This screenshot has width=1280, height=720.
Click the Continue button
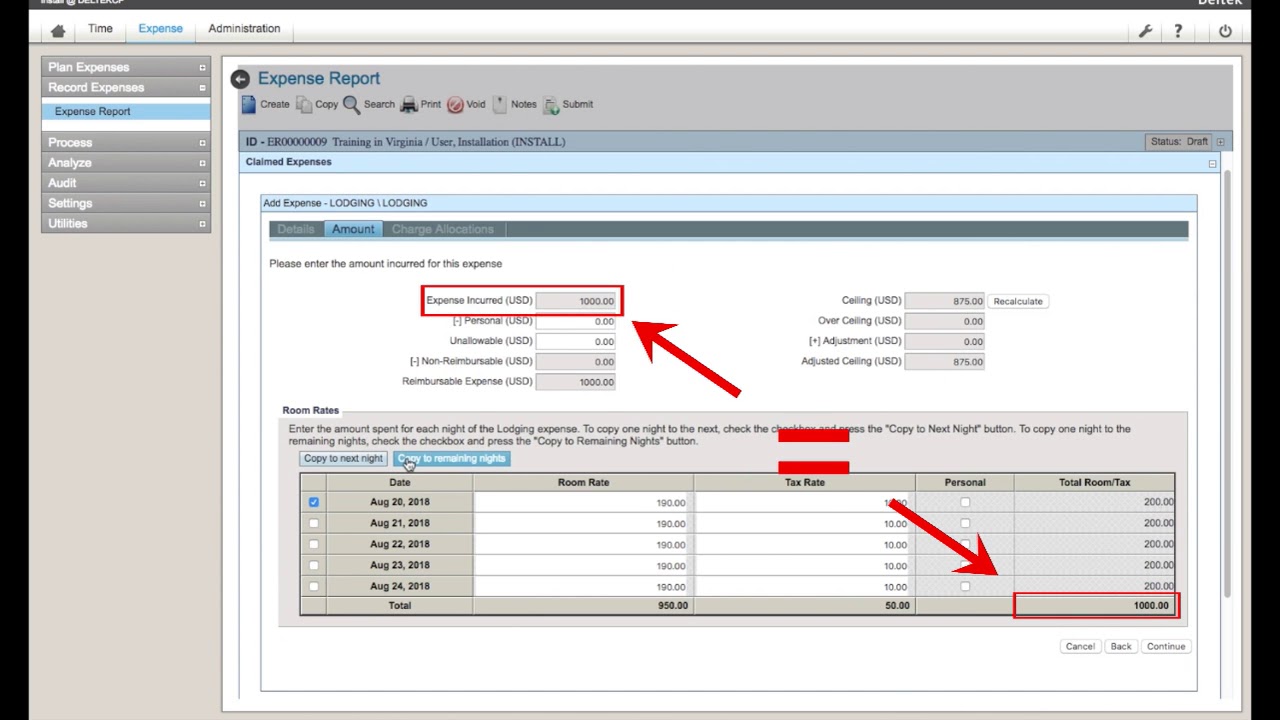[x=1166, y=646]
